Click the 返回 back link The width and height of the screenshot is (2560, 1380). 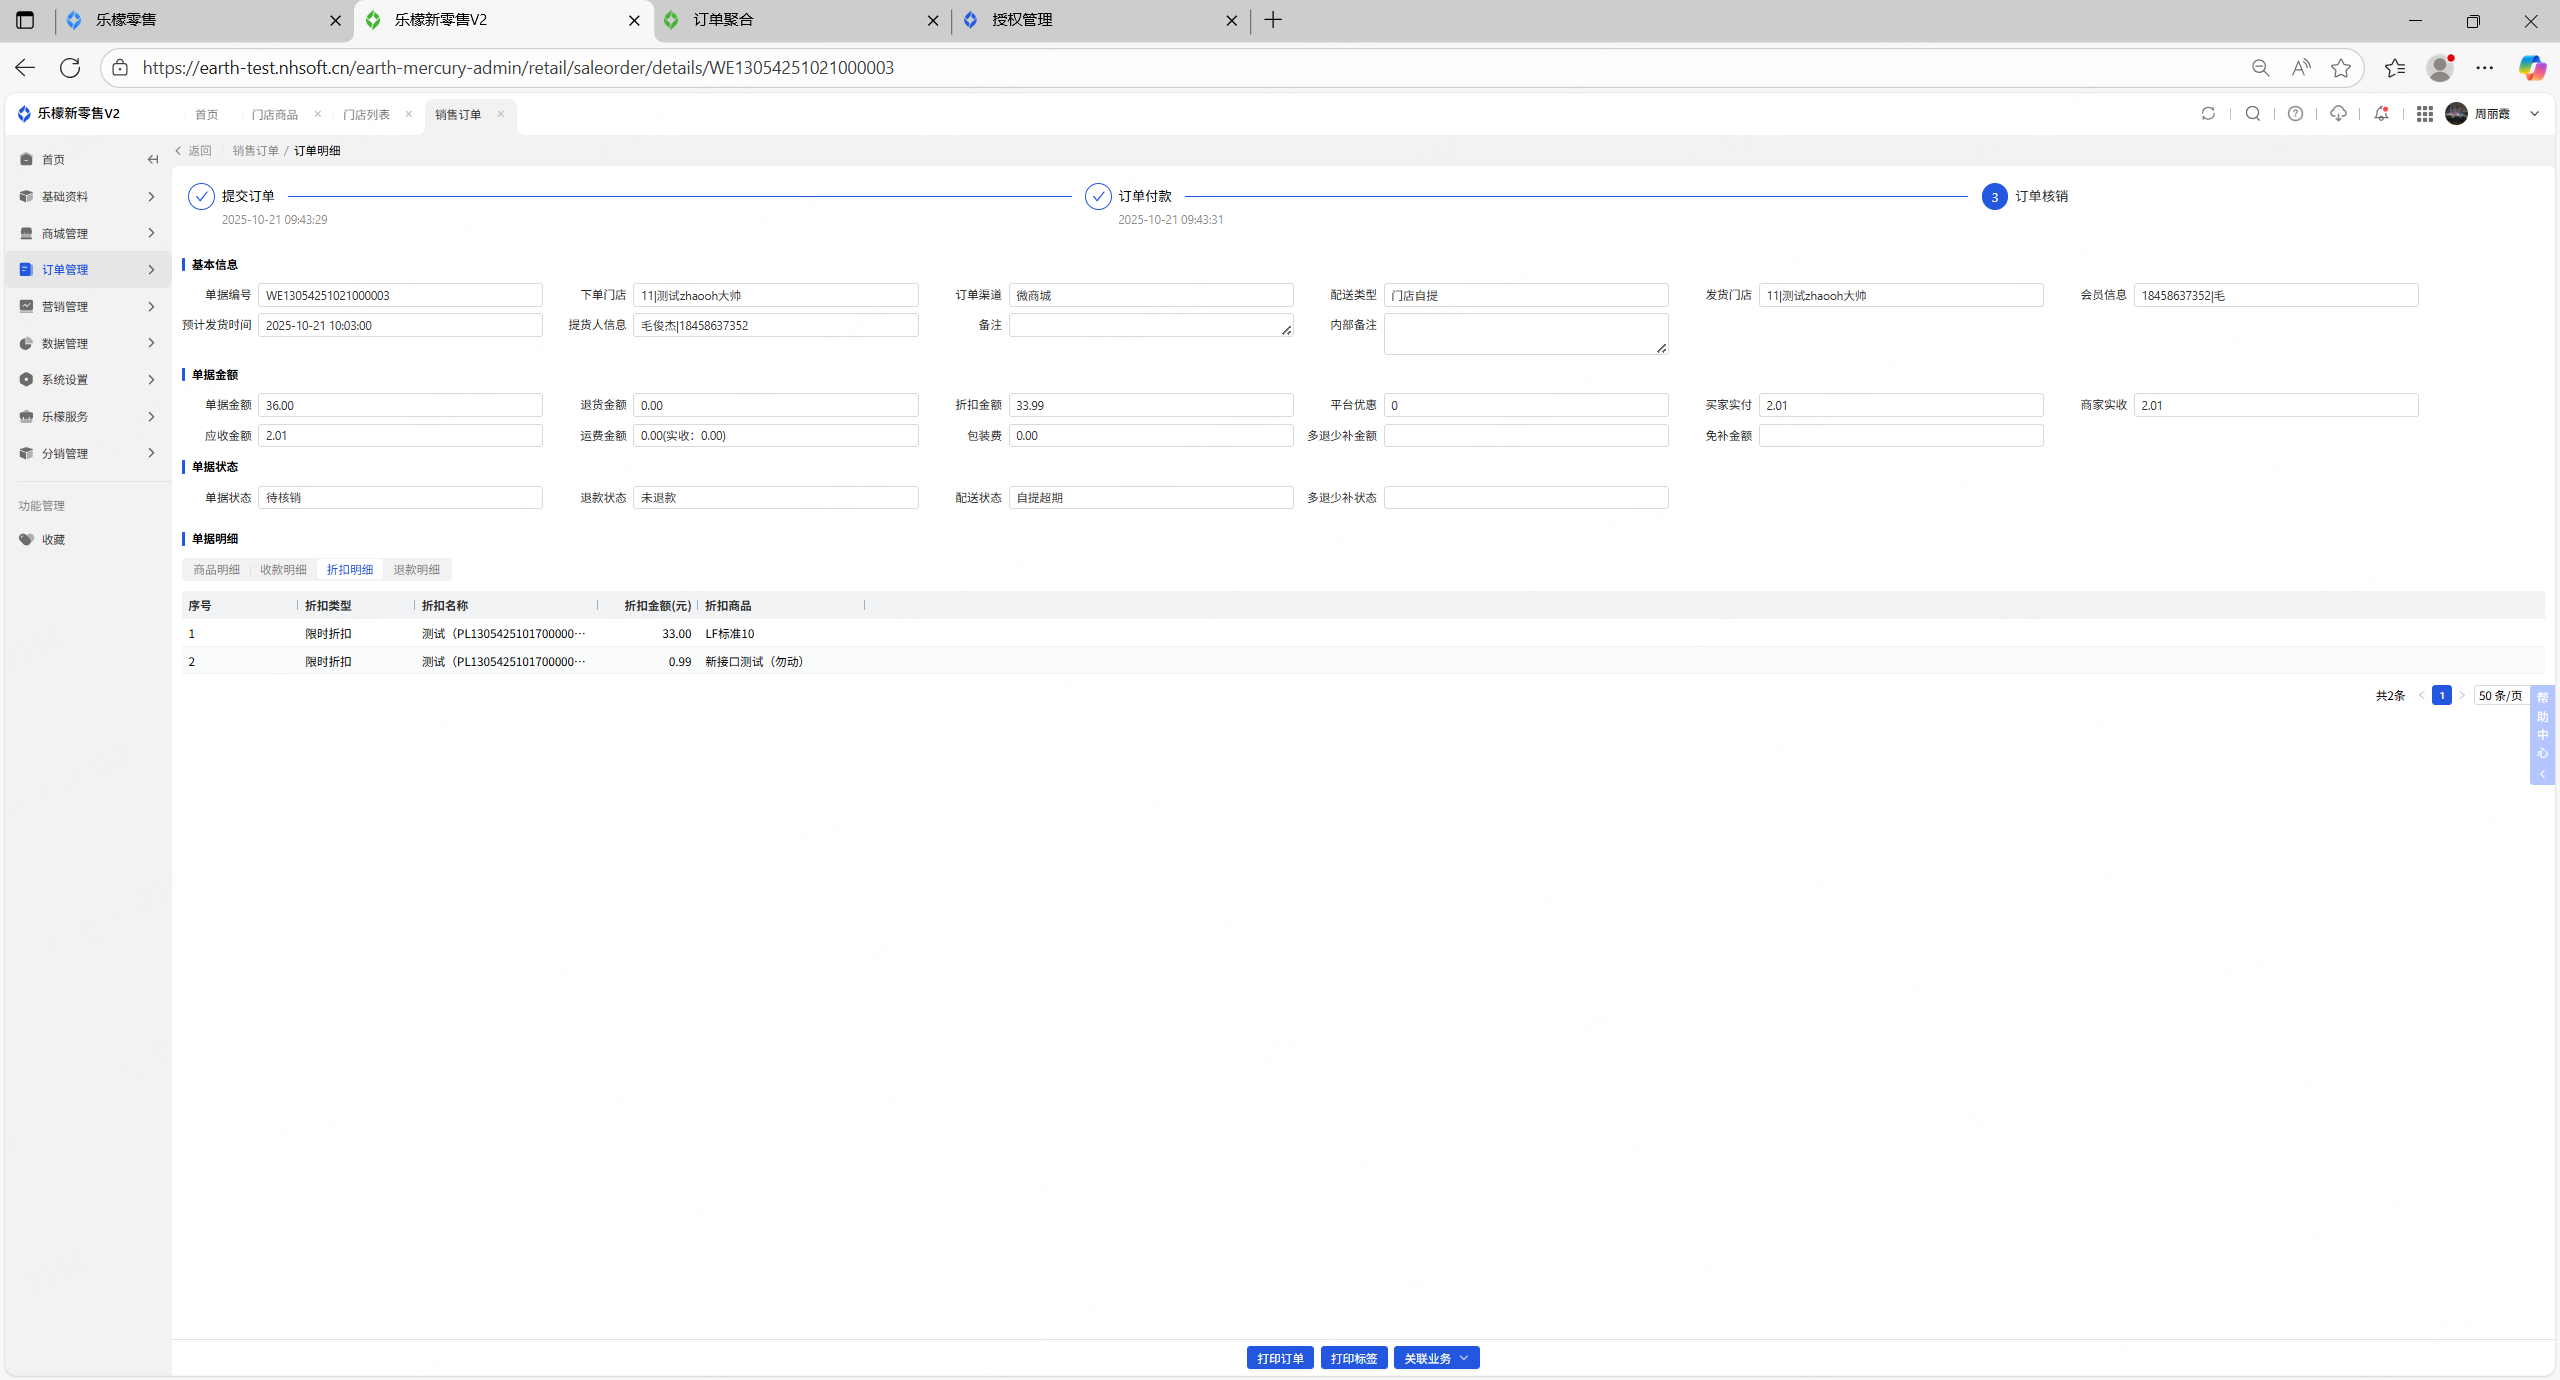click(x=195, y=151)
